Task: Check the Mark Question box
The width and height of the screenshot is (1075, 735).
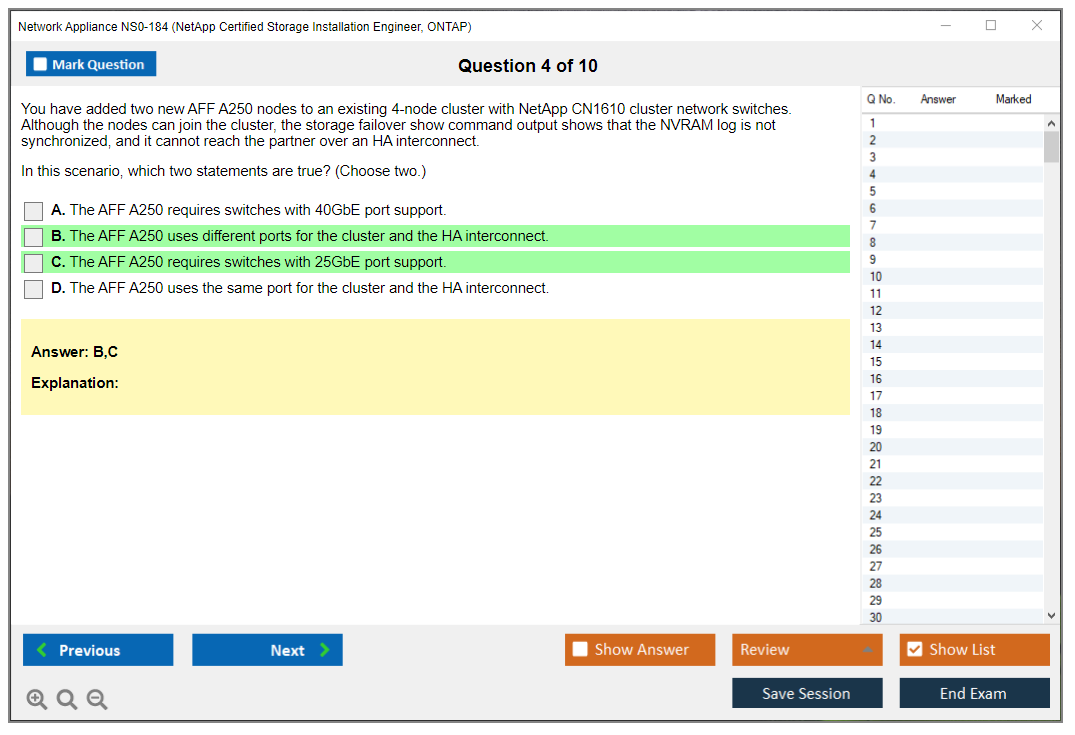Action: pyautogui.click(x=41, y=65)
